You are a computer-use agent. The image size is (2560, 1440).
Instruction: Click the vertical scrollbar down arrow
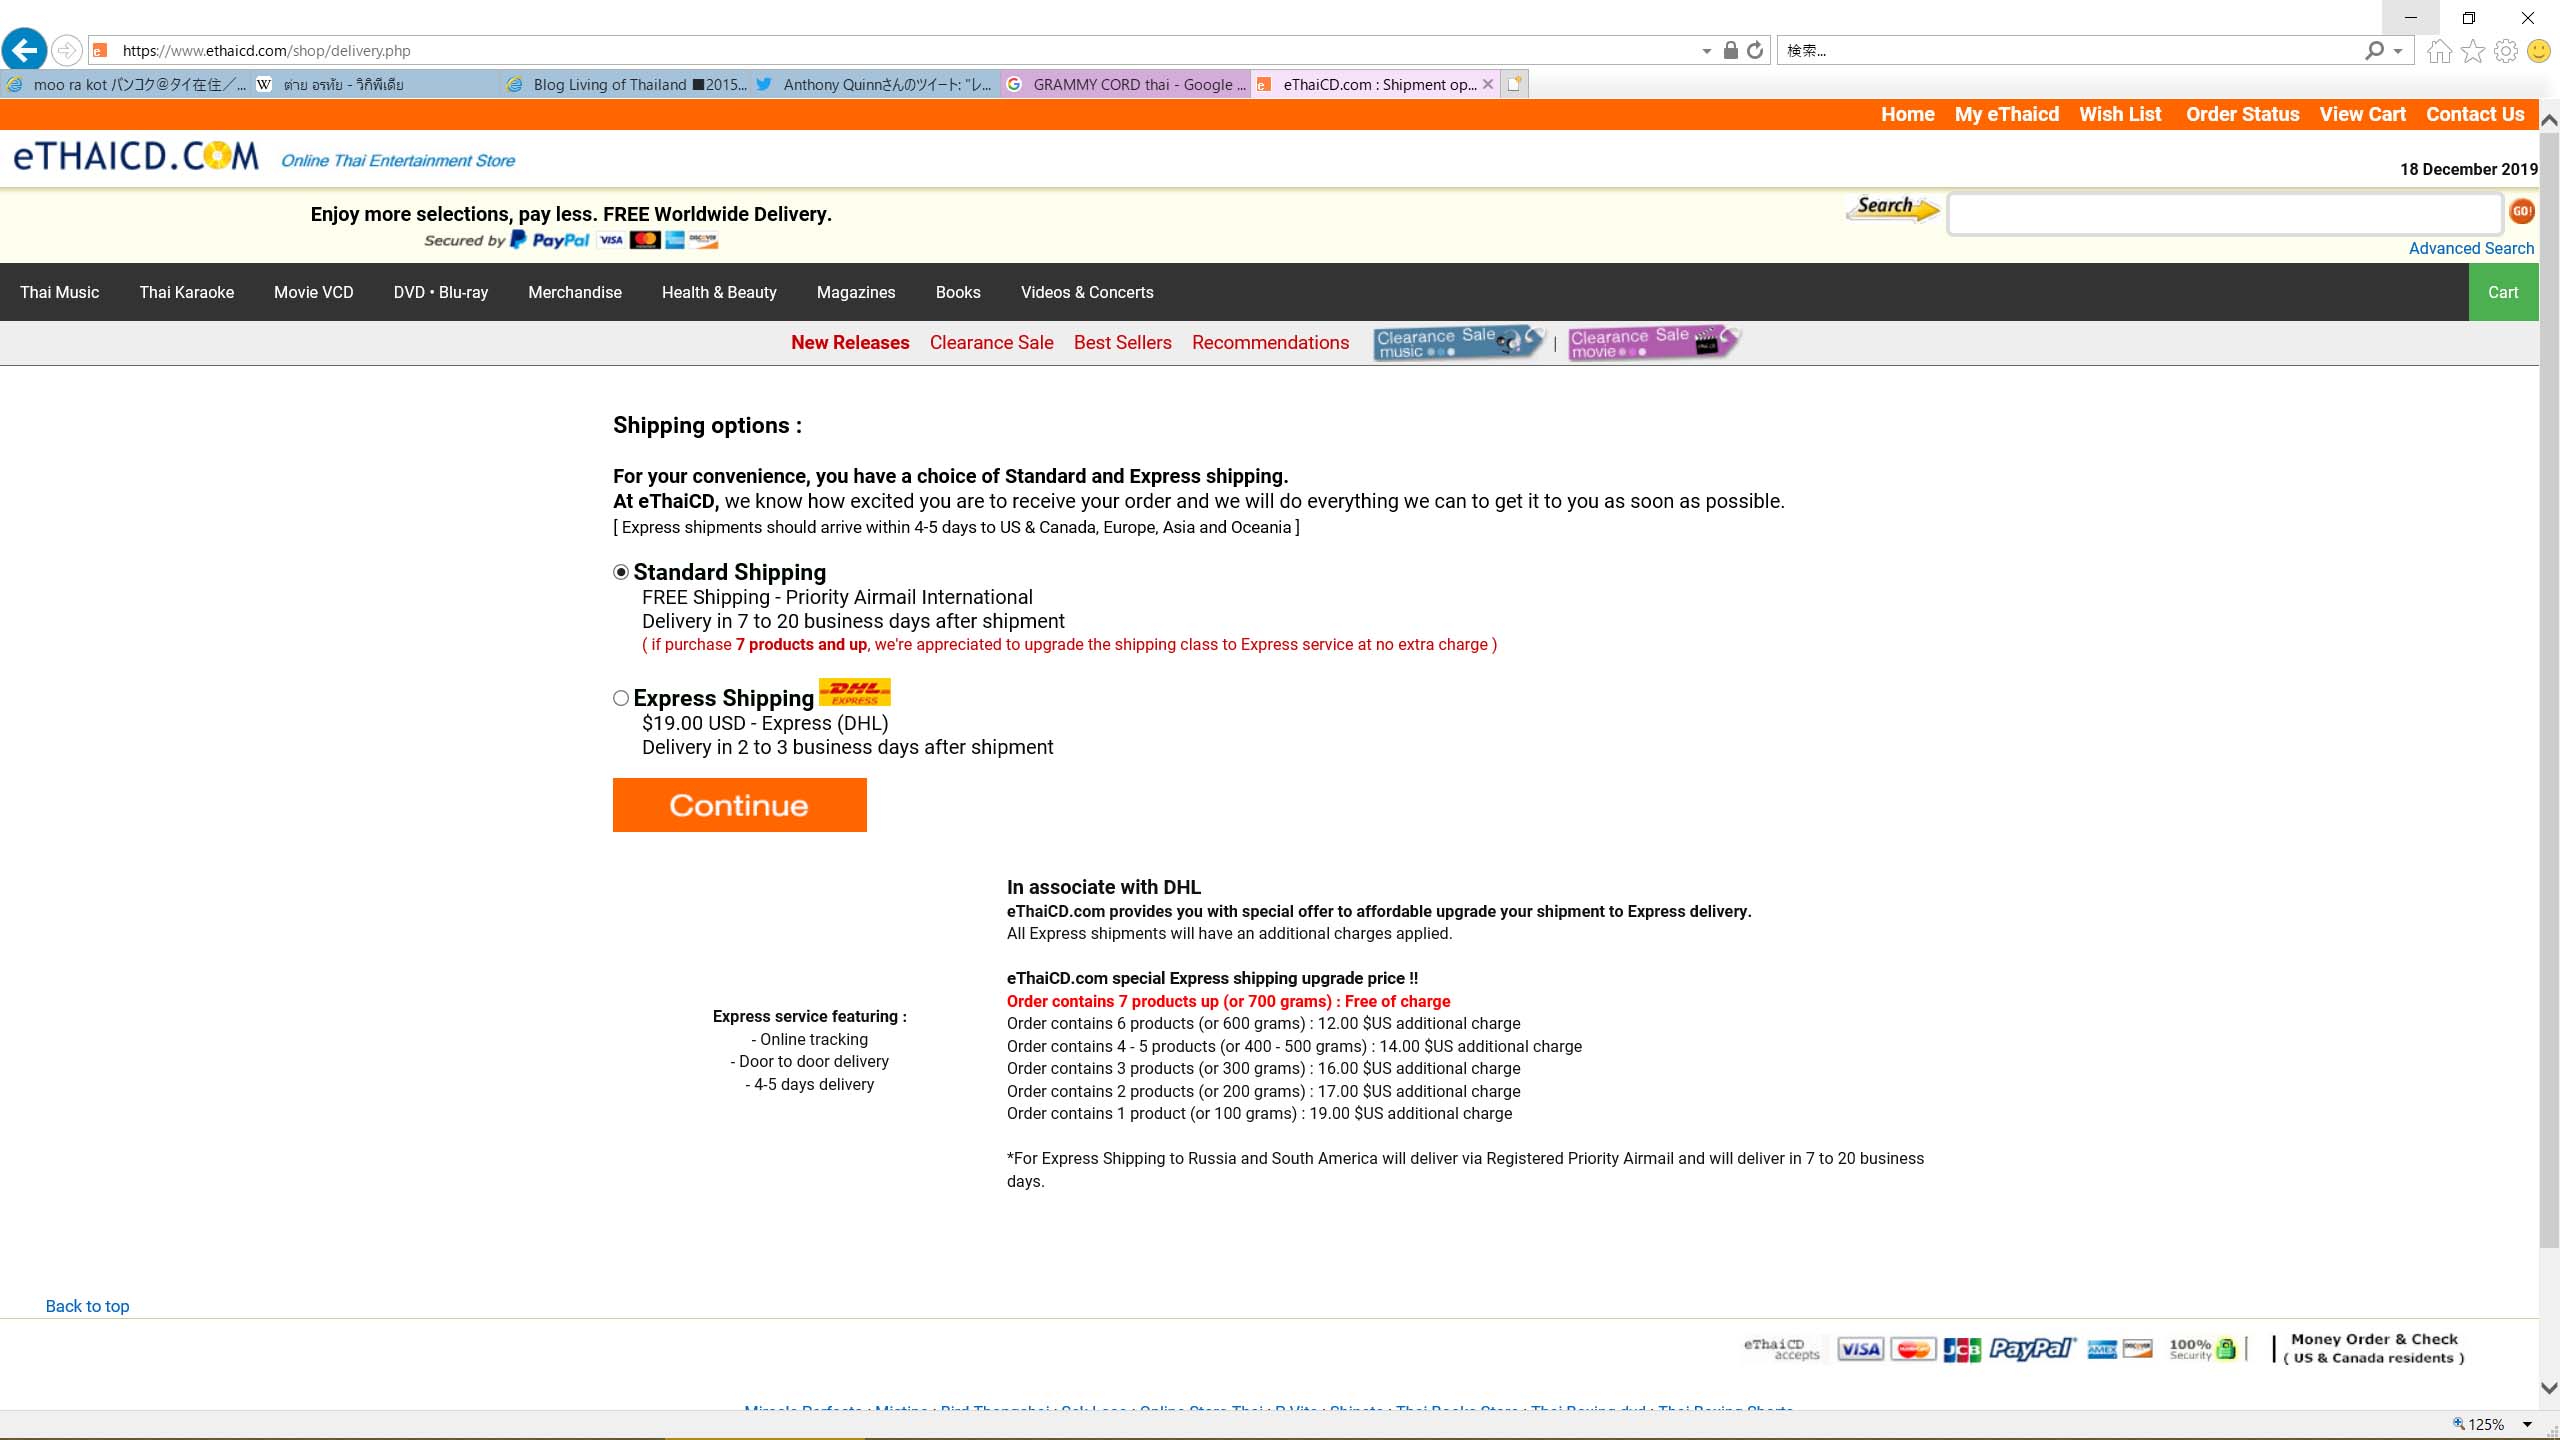tap(2549, 1388)
